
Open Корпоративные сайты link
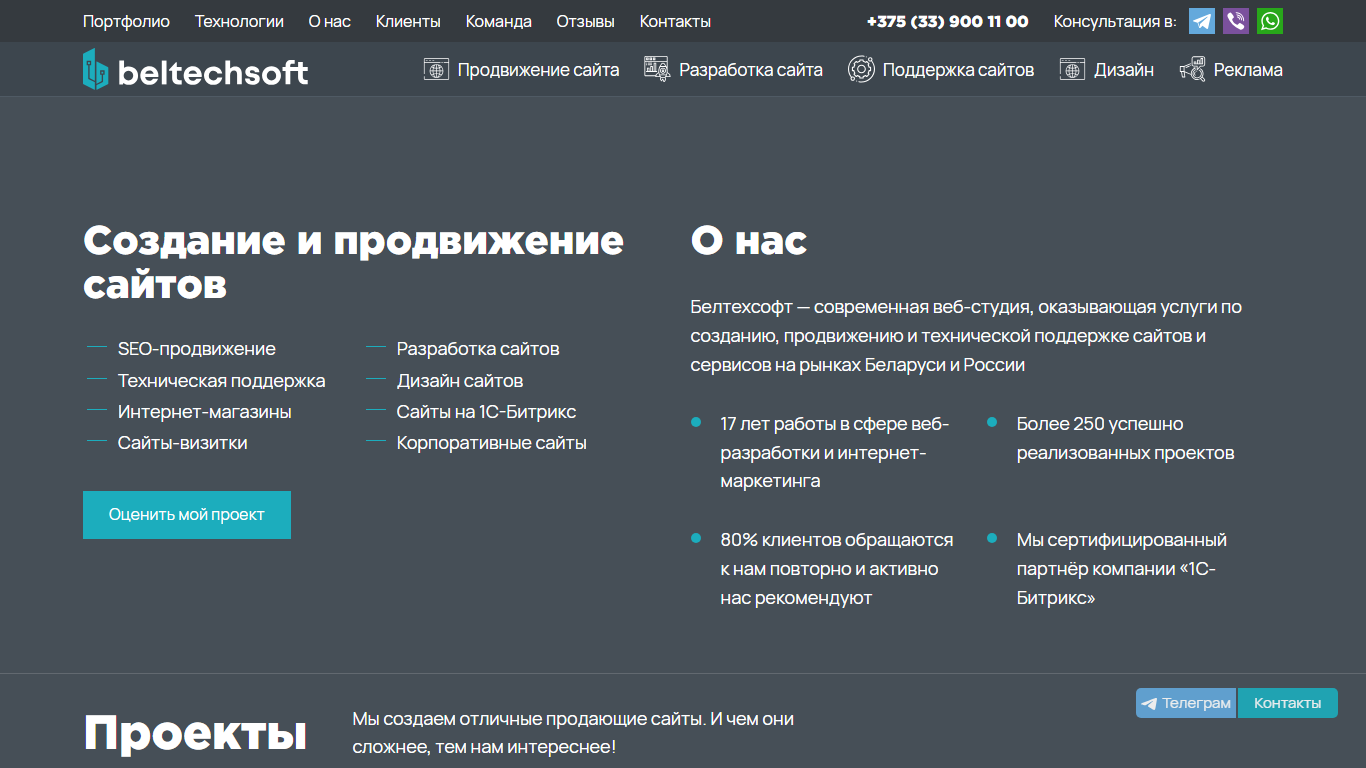(492, 443)
